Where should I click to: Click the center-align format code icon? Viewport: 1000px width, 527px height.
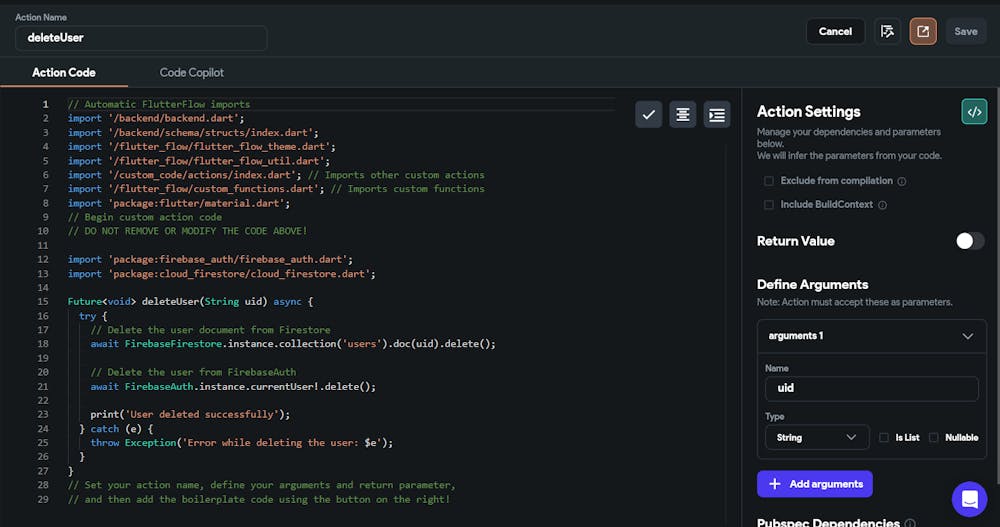coord(683,115)
